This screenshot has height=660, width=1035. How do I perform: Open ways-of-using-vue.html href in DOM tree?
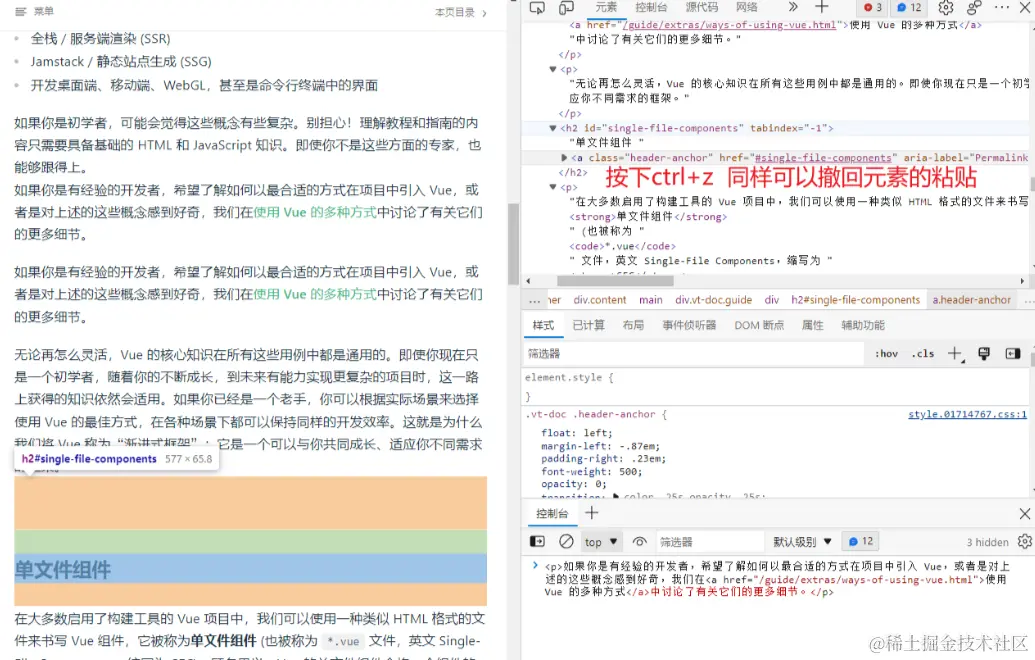(x=729, y=25)
